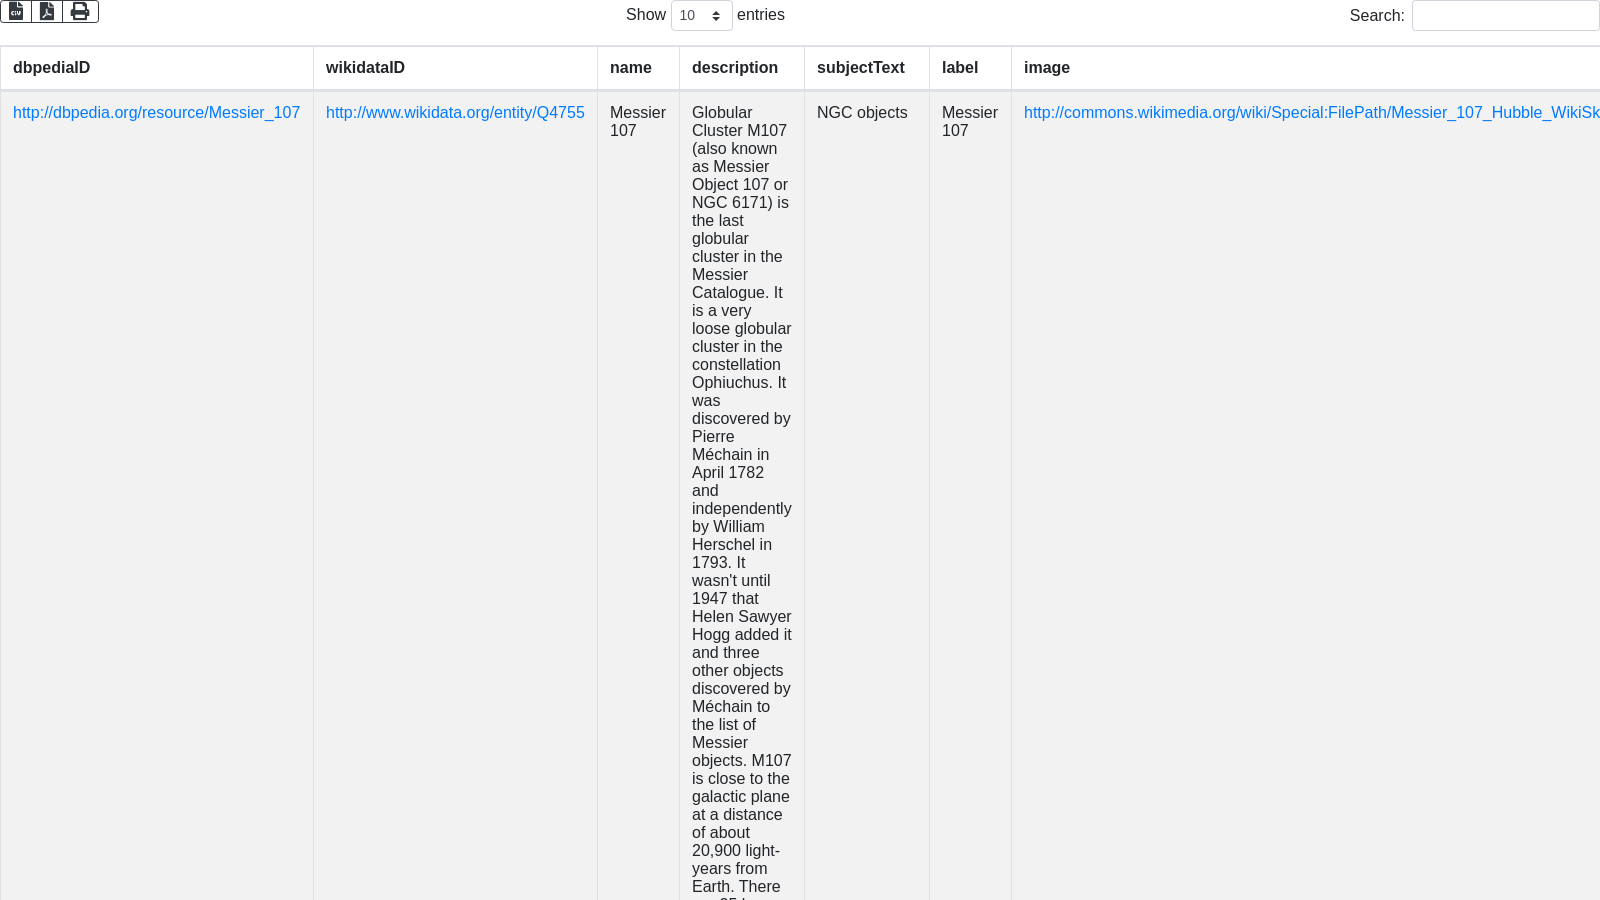
Task: Open the wikidata entity Q4755 link
Action: 455,113
